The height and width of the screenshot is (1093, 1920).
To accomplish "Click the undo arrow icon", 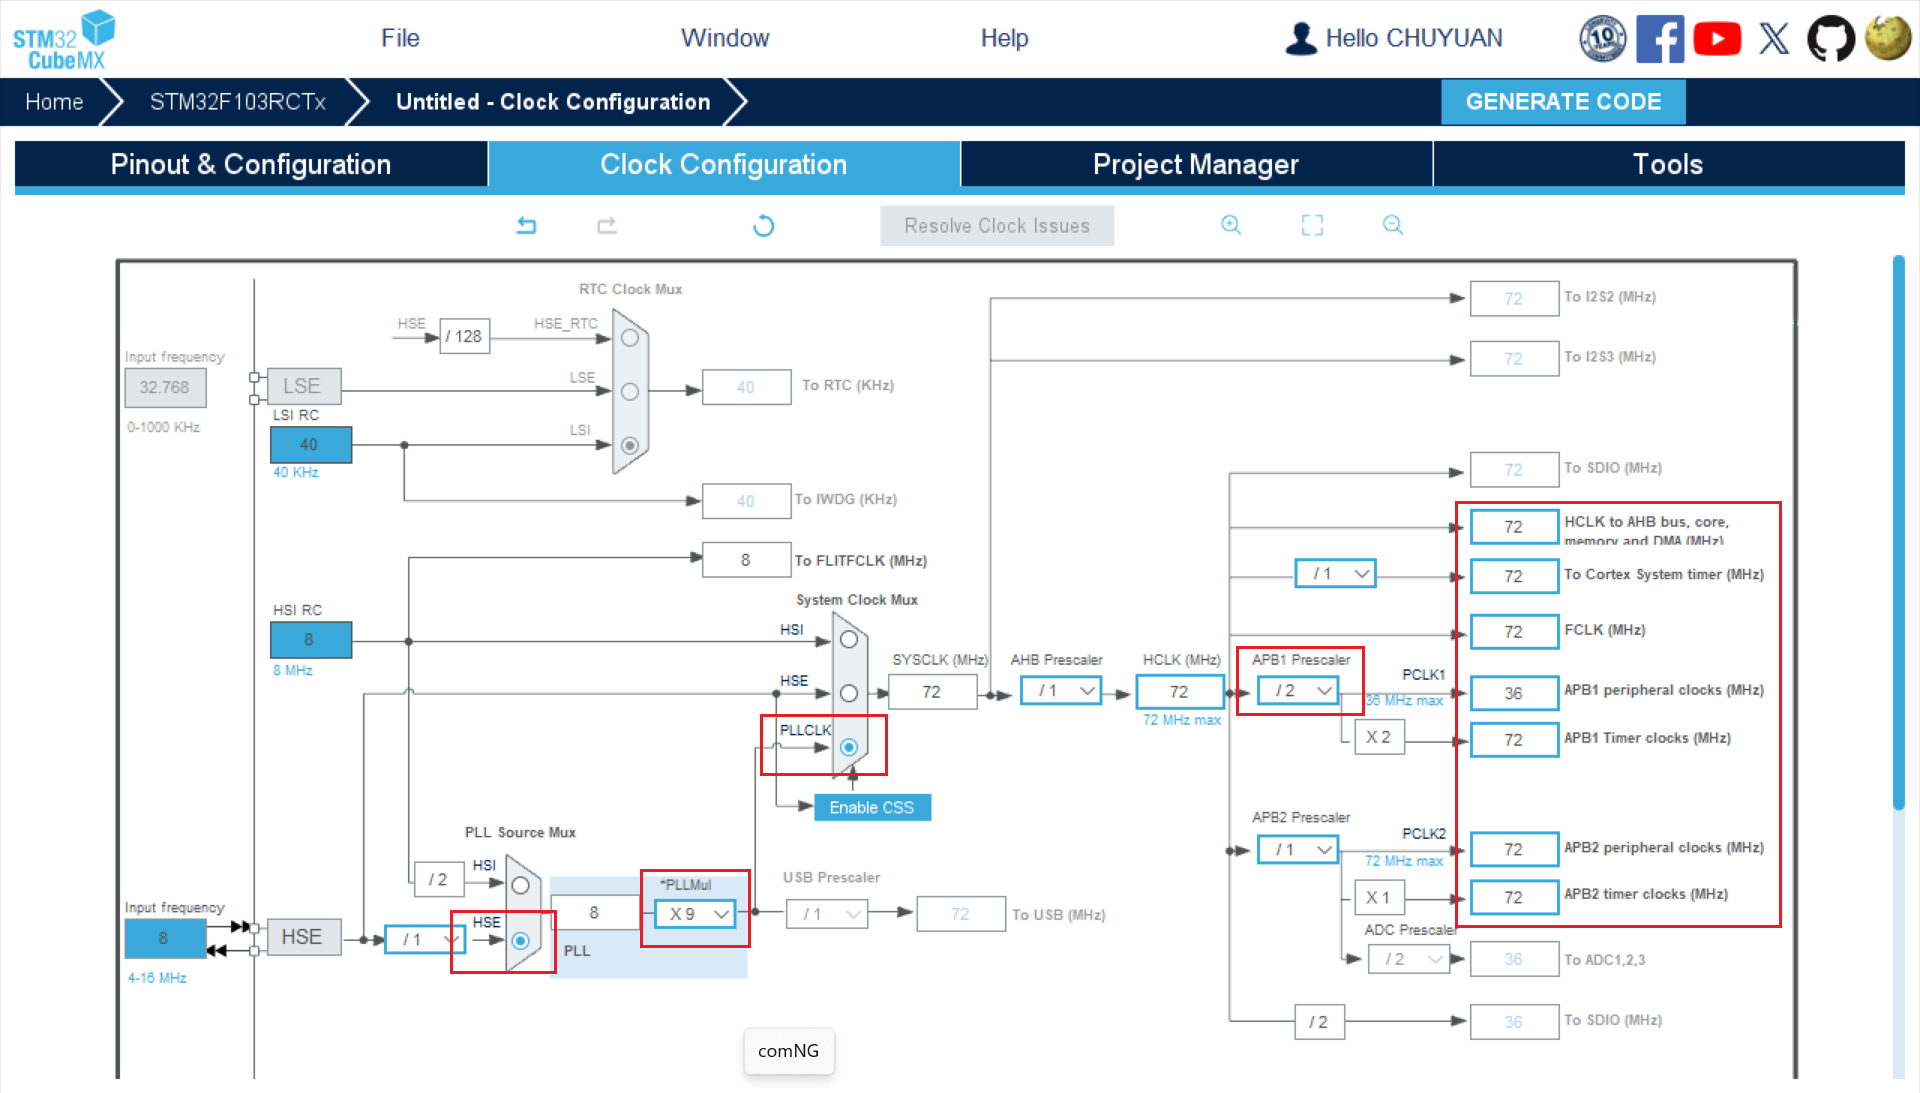I will 526,225.
